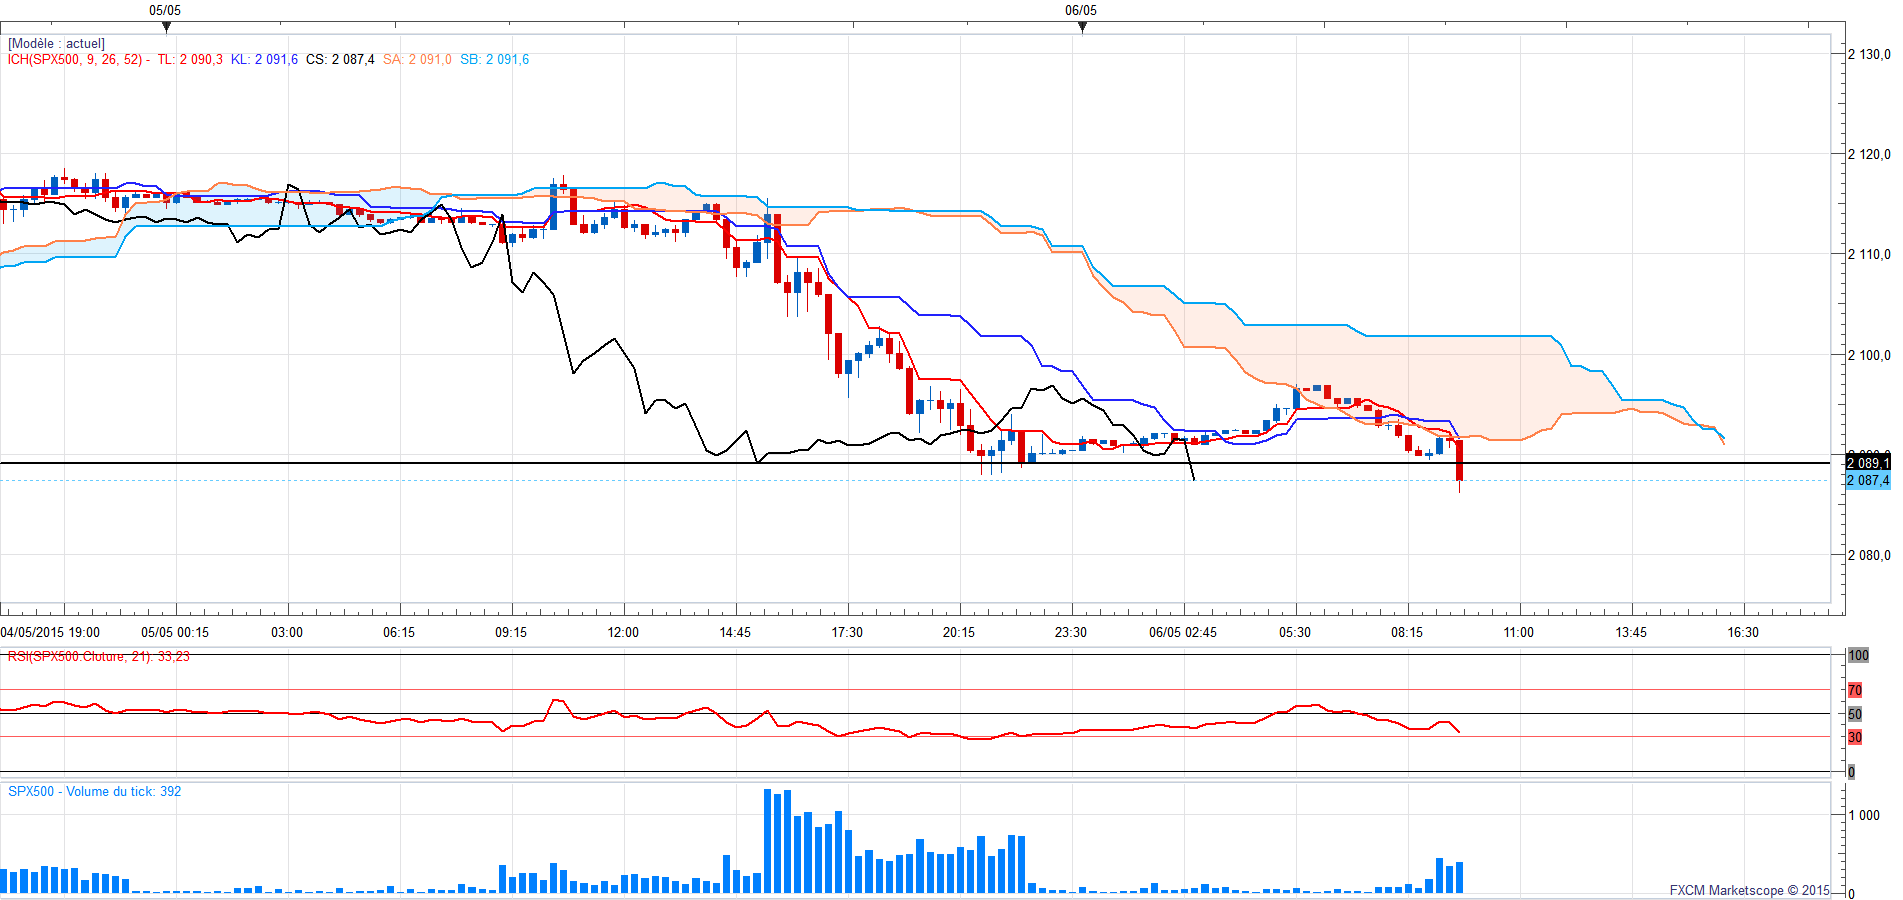Click the 2 080,0 price axis label
1903x900 pixels.
tap(1869, 555)
